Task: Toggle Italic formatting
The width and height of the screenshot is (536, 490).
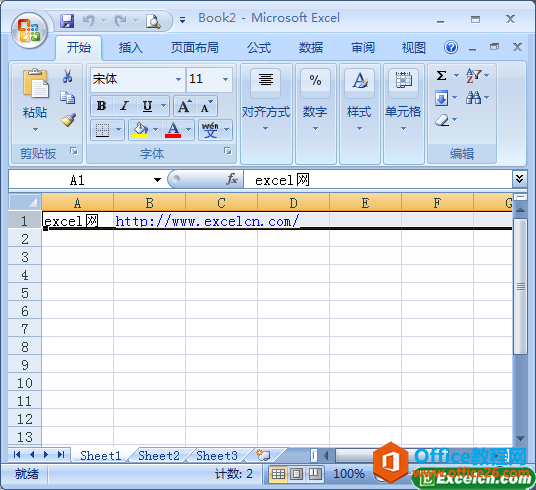Action: (x=125, y=106)
